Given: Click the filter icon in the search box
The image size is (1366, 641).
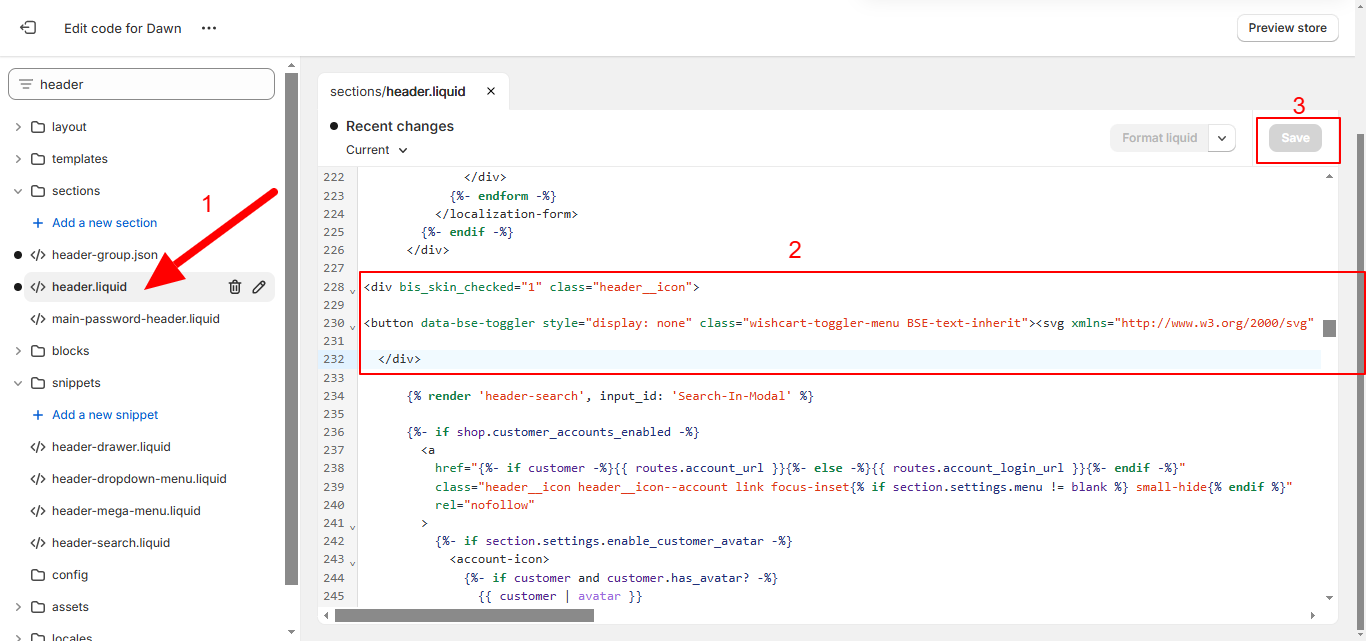Looking at the screenshot, I should point(26,85).
